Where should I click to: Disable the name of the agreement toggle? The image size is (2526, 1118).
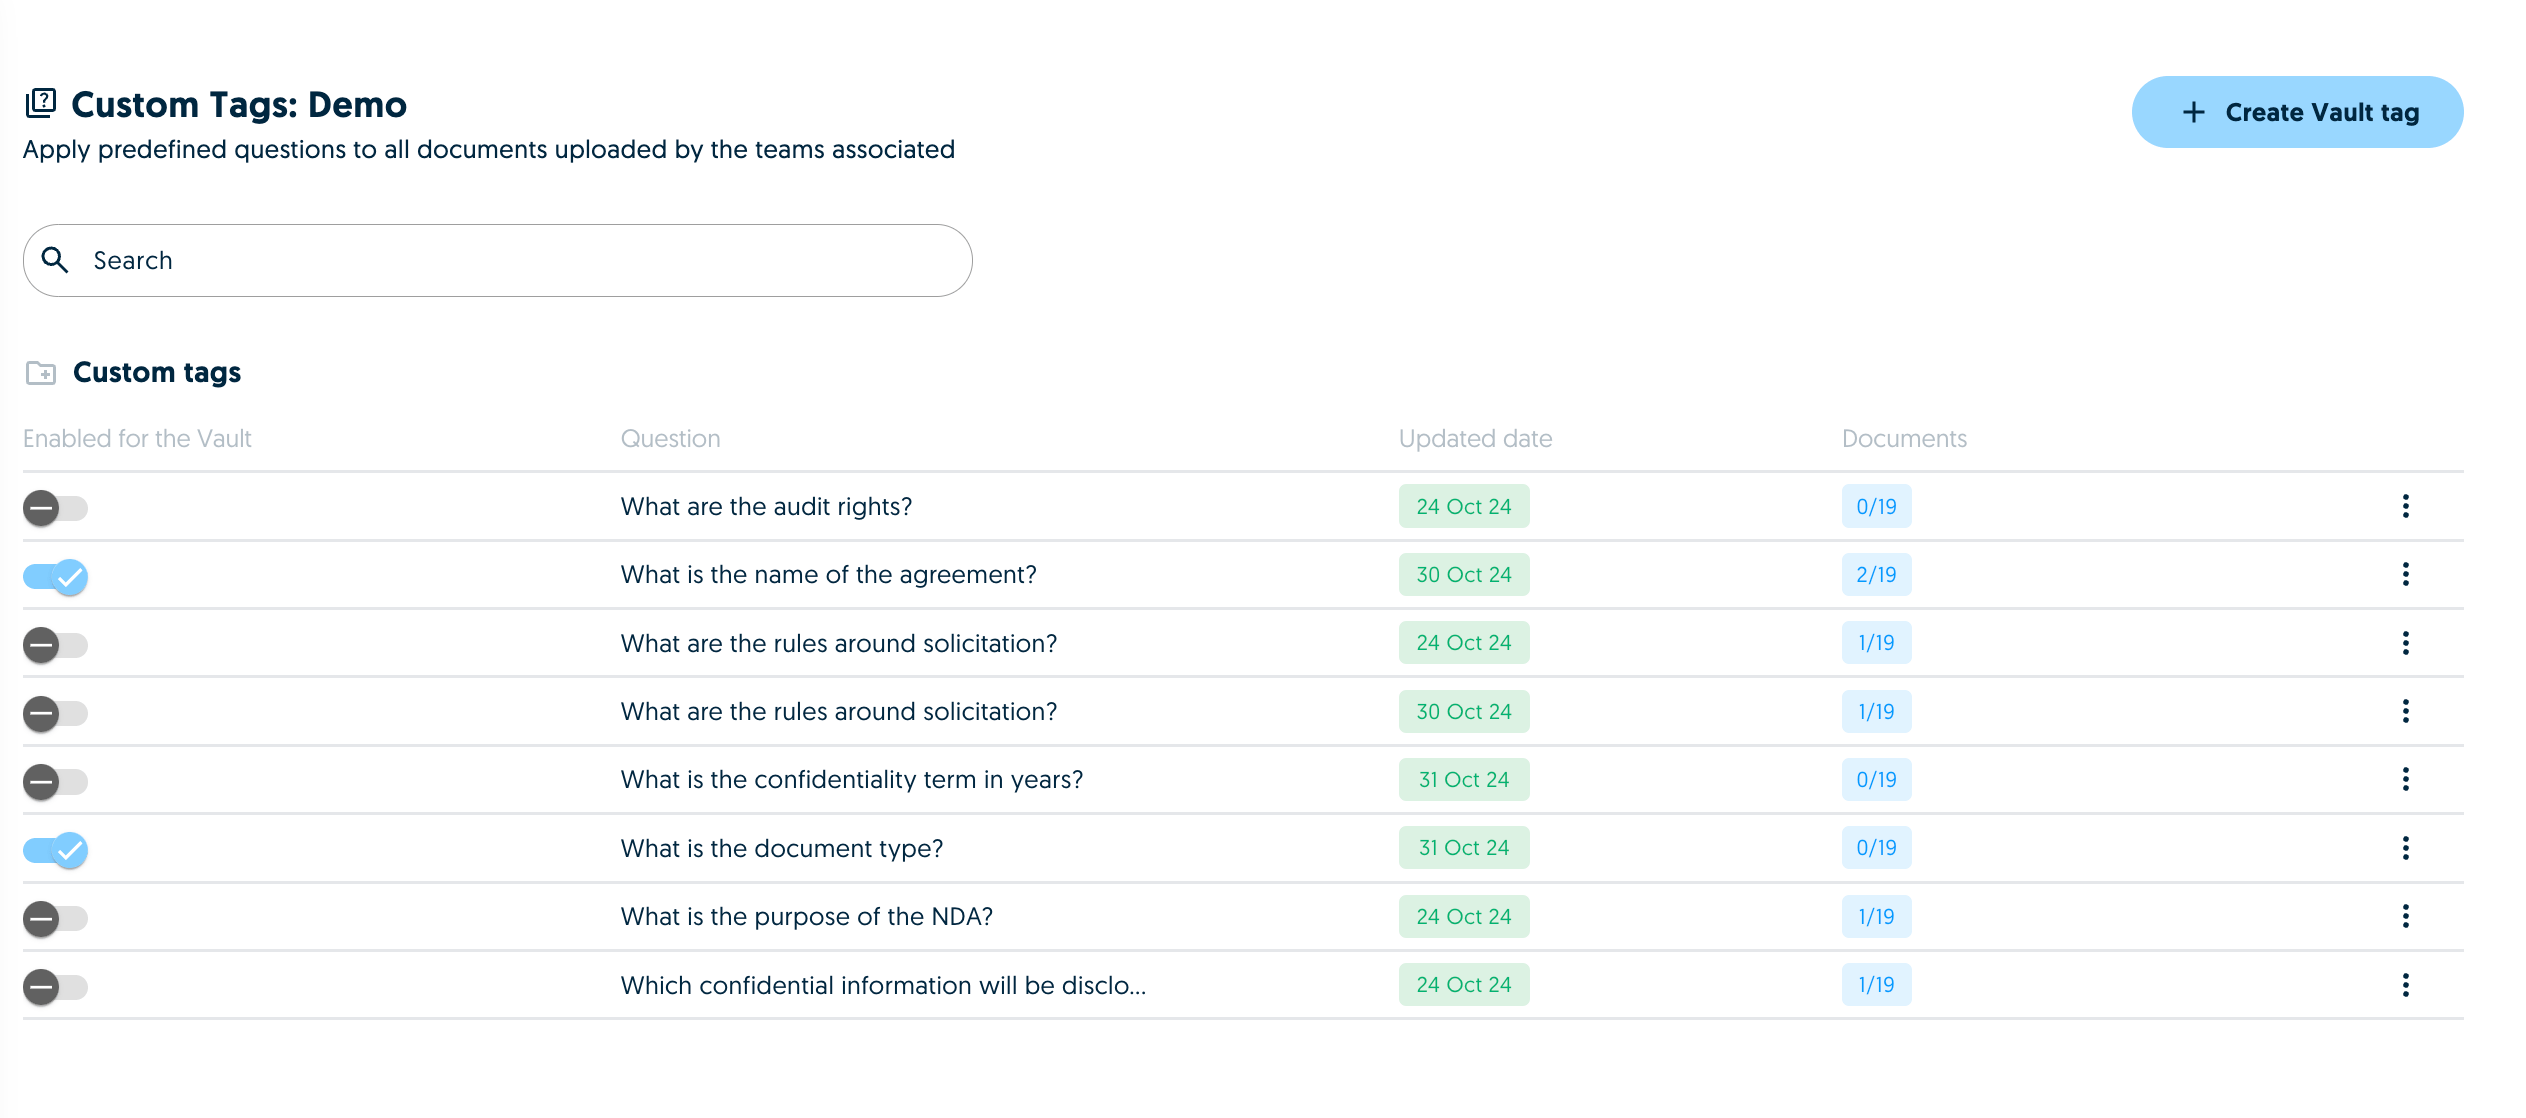(x=55, y=577)
